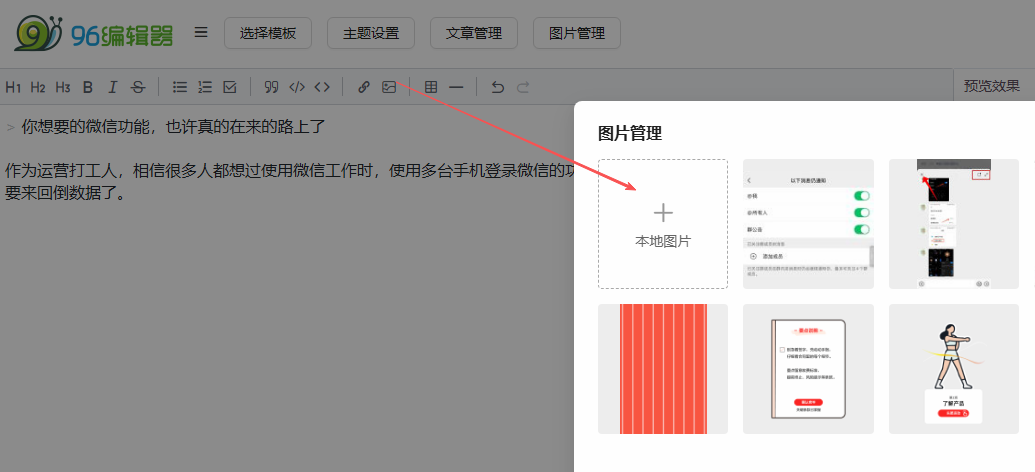Insert a hyperlink
Viewport: 1035px width, 472px height.
click(x=364, y=87)
